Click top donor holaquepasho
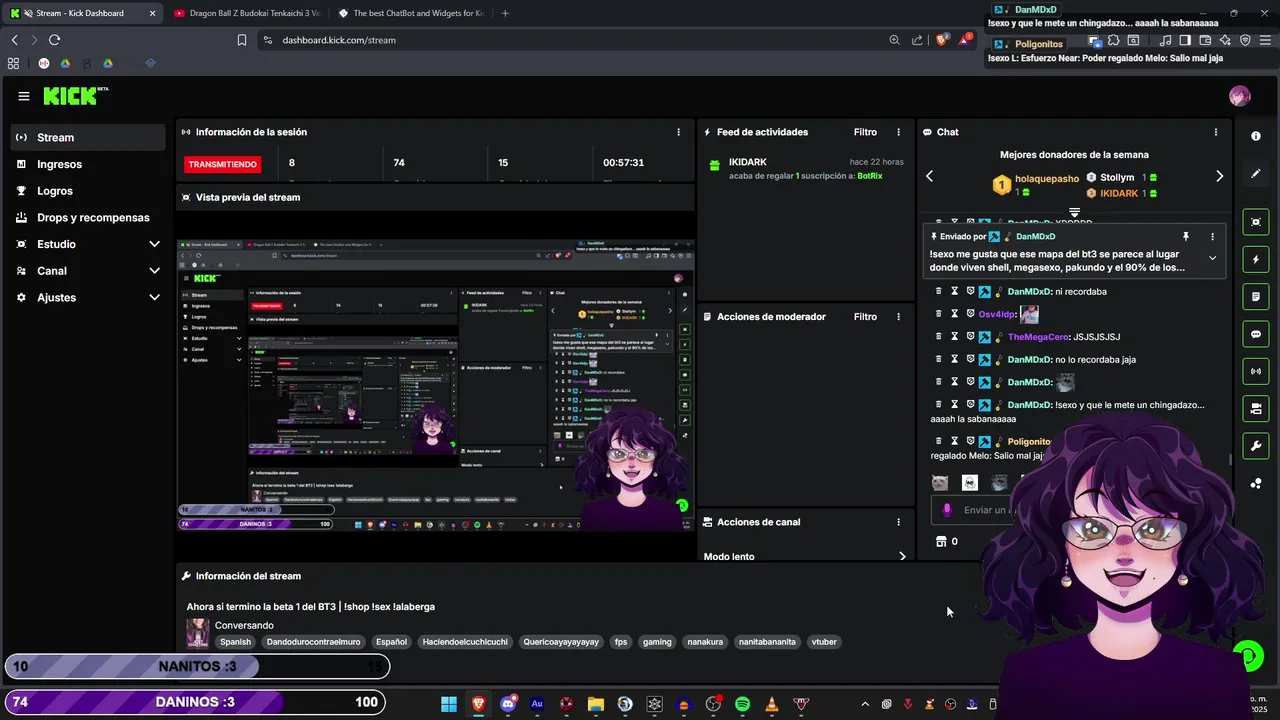The width and height of the screenshot is (1280, 720). click(1047, 179)
